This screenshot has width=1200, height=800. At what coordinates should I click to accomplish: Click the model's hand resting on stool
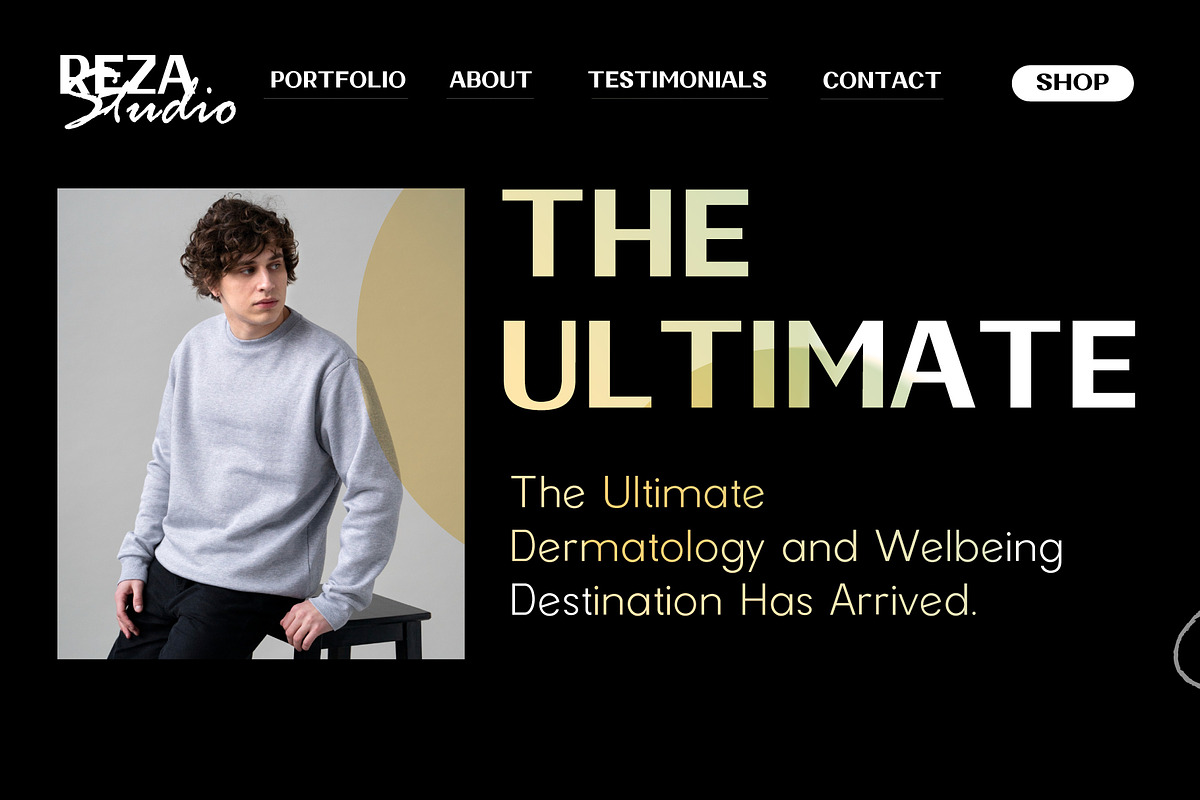305,625
